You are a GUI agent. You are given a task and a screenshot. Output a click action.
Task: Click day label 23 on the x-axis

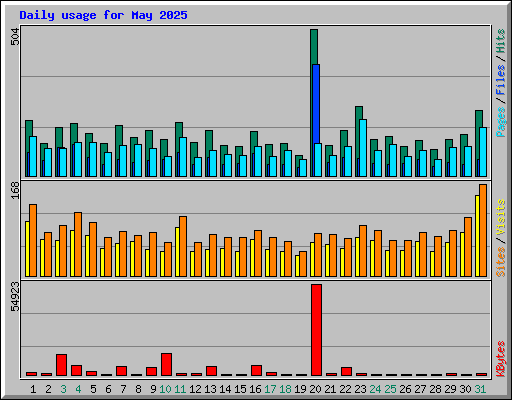coord(360,389)
